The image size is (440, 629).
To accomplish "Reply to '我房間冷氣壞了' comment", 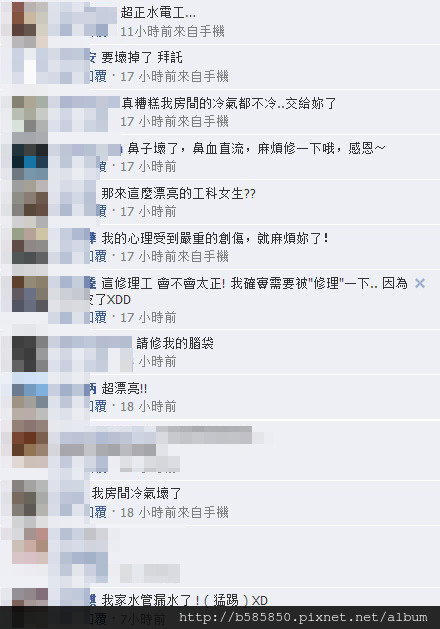I will [97, 512].
